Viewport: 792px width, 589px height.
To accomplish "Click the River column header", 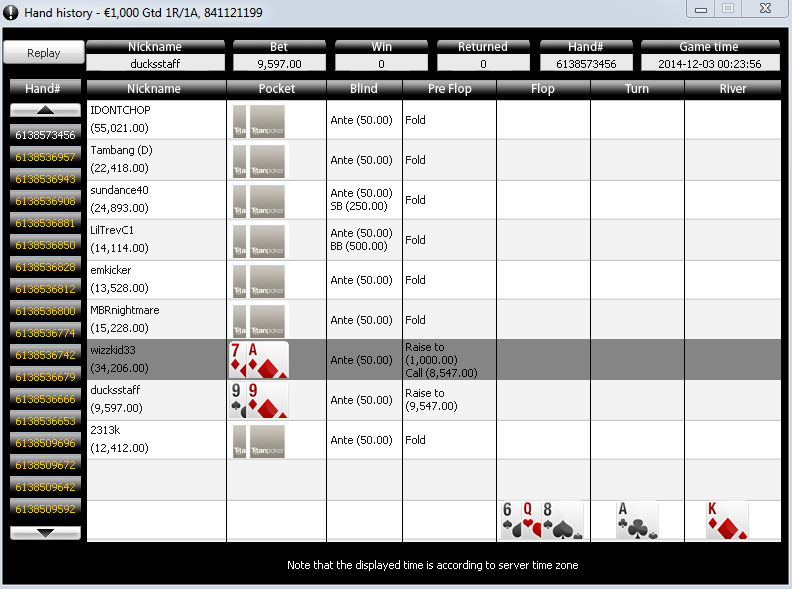I will tap(733, 88).
